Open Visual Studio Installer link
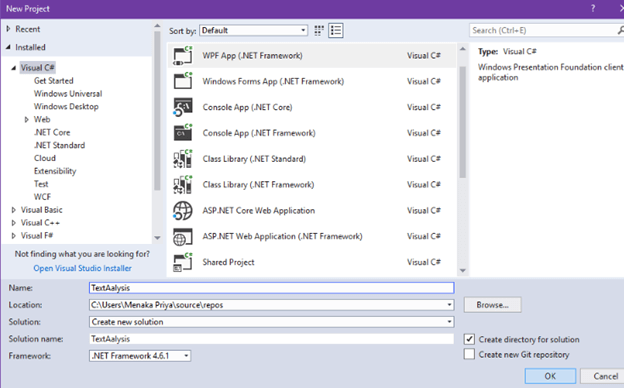The height and width of the screenshot is (388, 624). point(82,268)
